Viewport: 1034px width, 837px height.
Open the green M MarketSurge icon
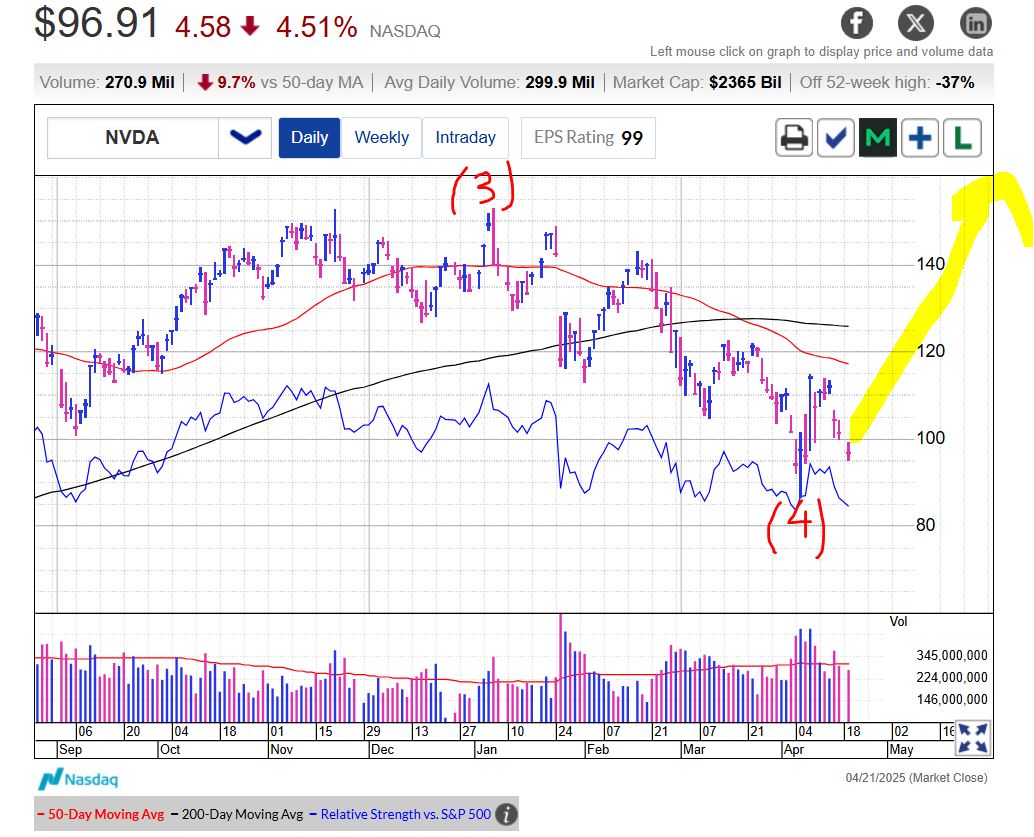(878, 138)
